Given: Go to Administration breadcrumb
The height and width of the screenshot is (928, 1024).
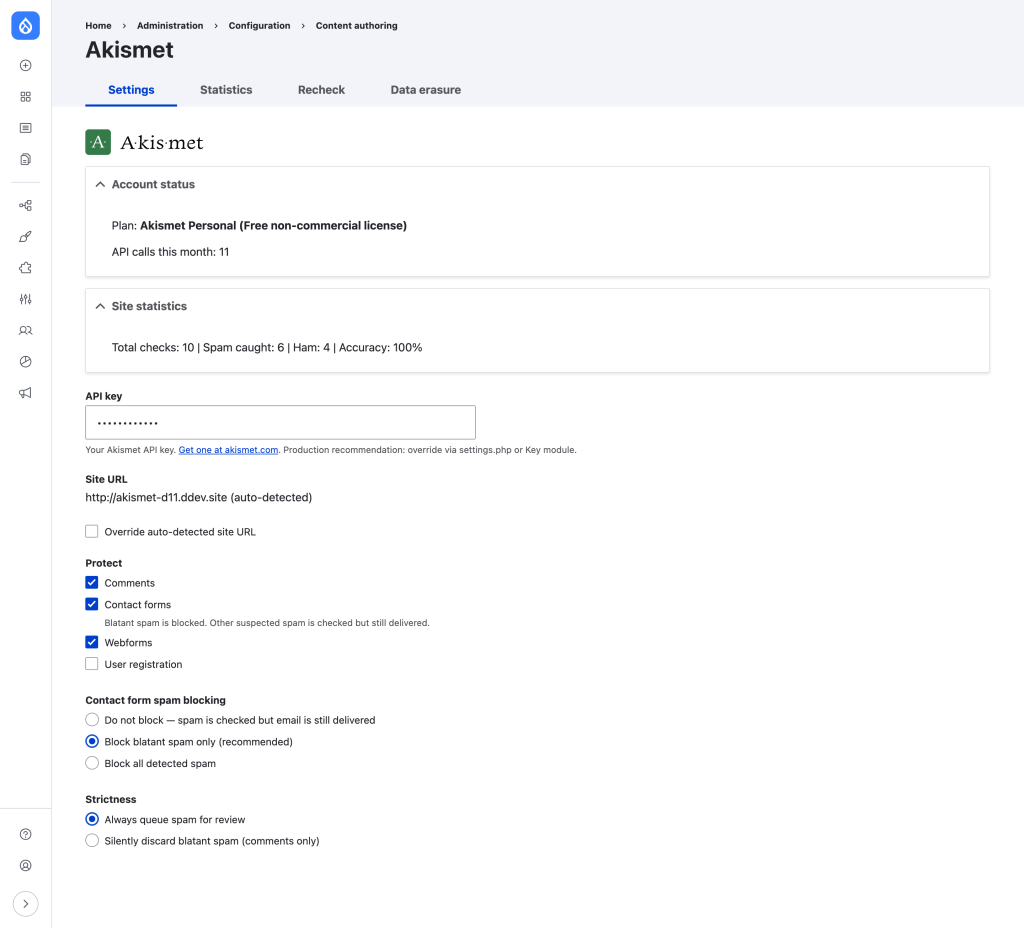Looking at the screenshot, I should 170,25.
